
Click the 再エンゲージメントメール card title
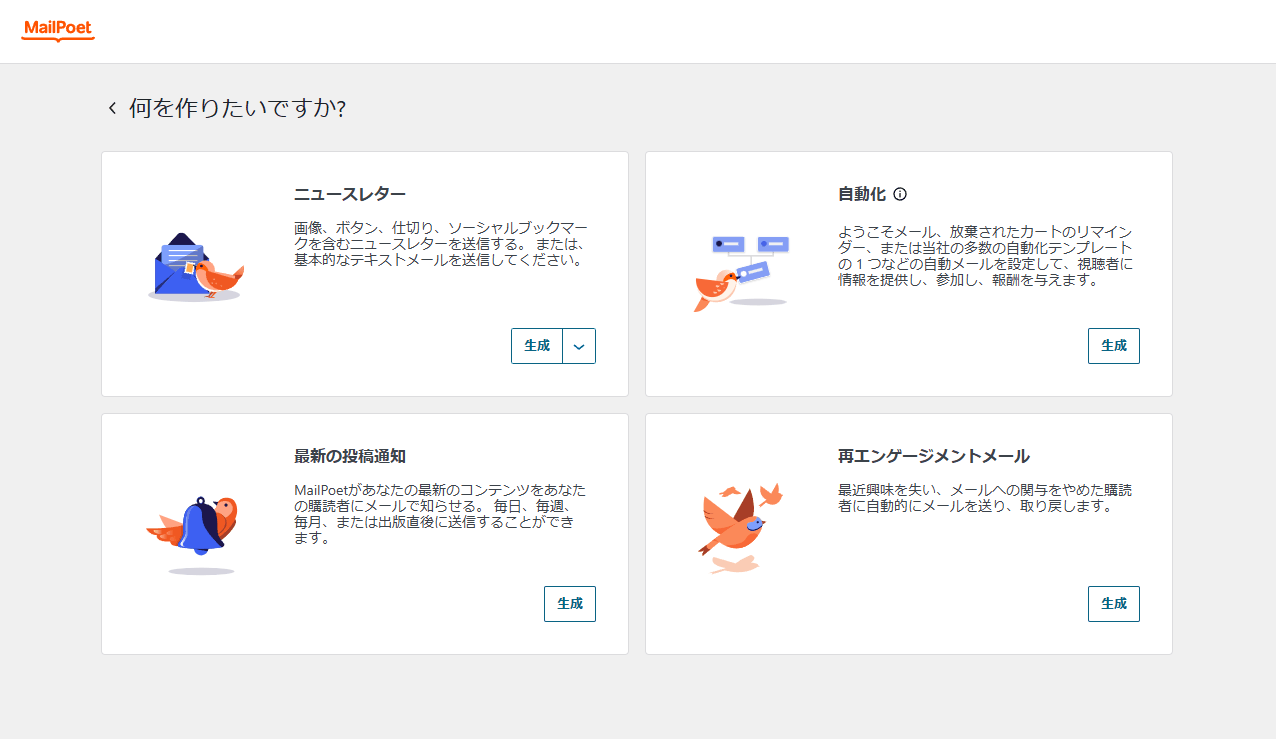934,456
